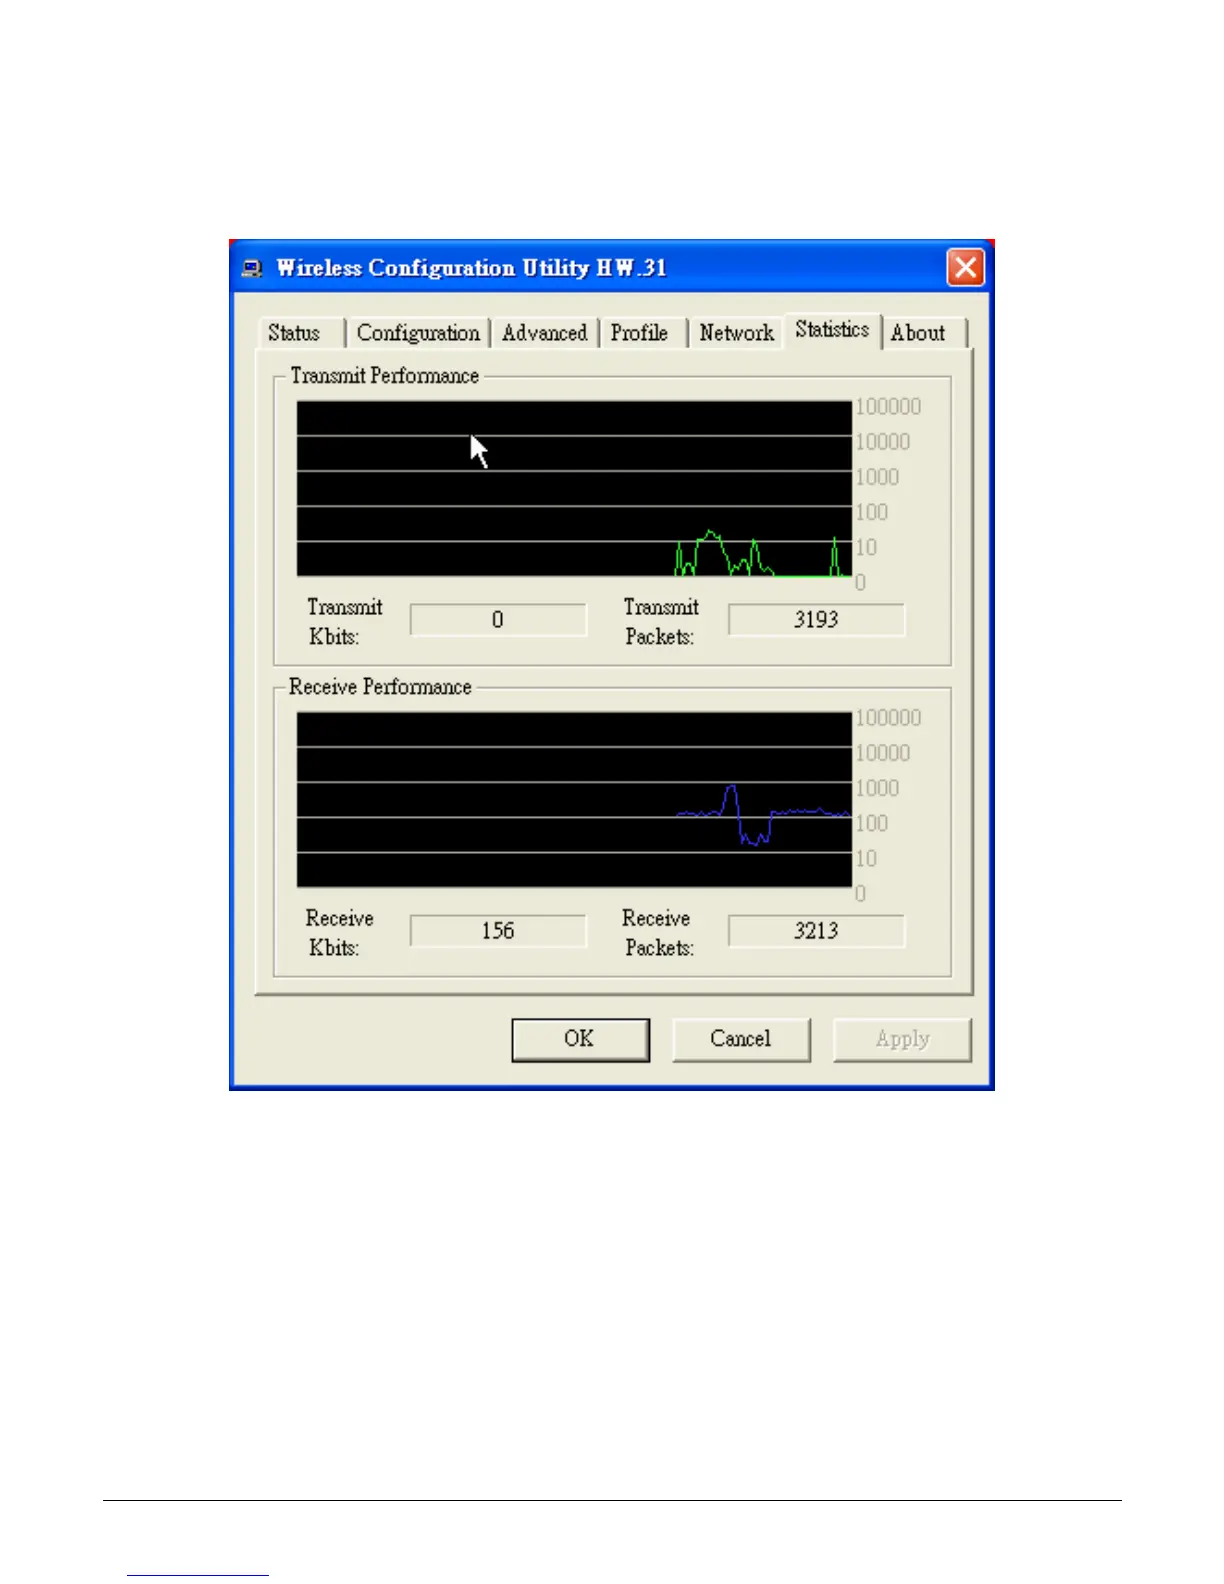Select the Statistics tab
This screenshot has height=1584, width=1224.
(x=832, y=330)
